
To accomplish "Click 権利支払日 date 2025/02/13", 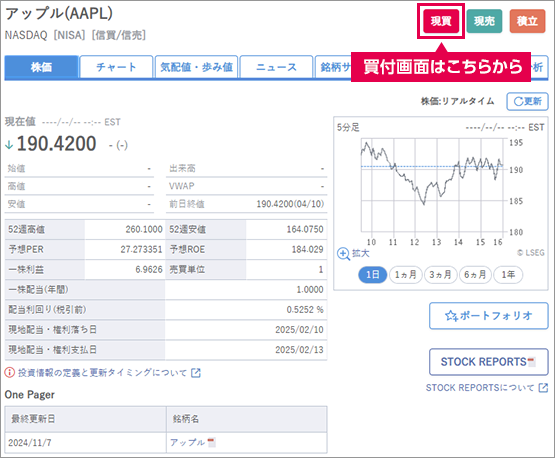I will point(299,350).
